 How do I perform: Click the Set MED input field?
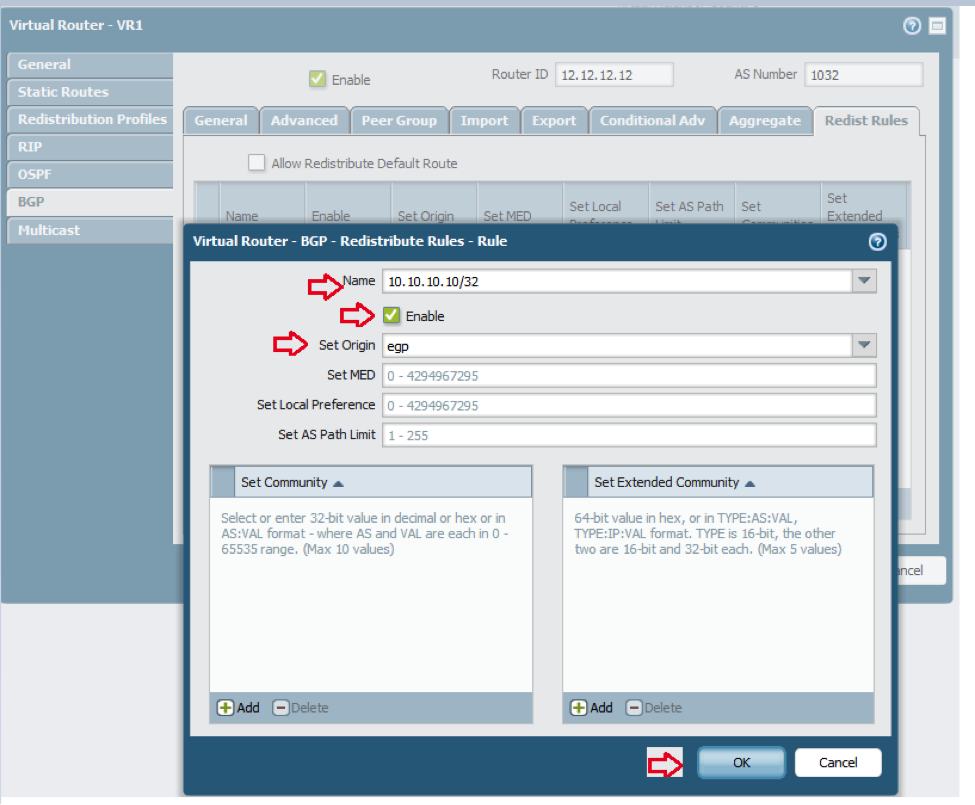click(629, 375)
